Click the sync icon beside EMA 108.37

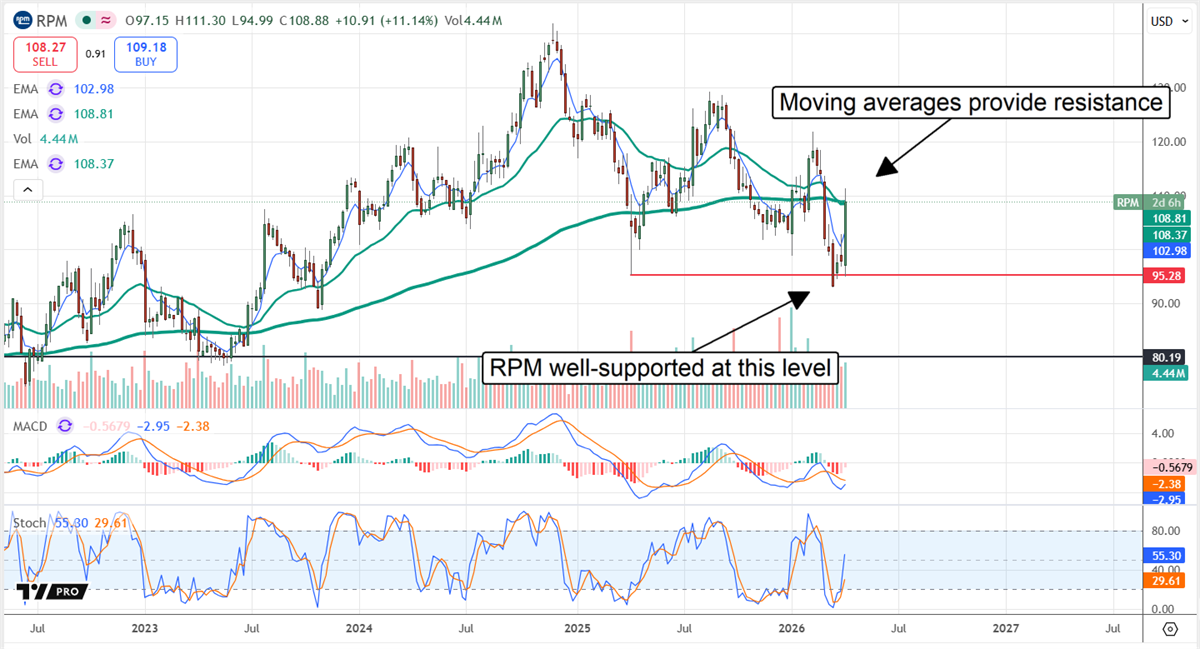(x=55, y=162)
